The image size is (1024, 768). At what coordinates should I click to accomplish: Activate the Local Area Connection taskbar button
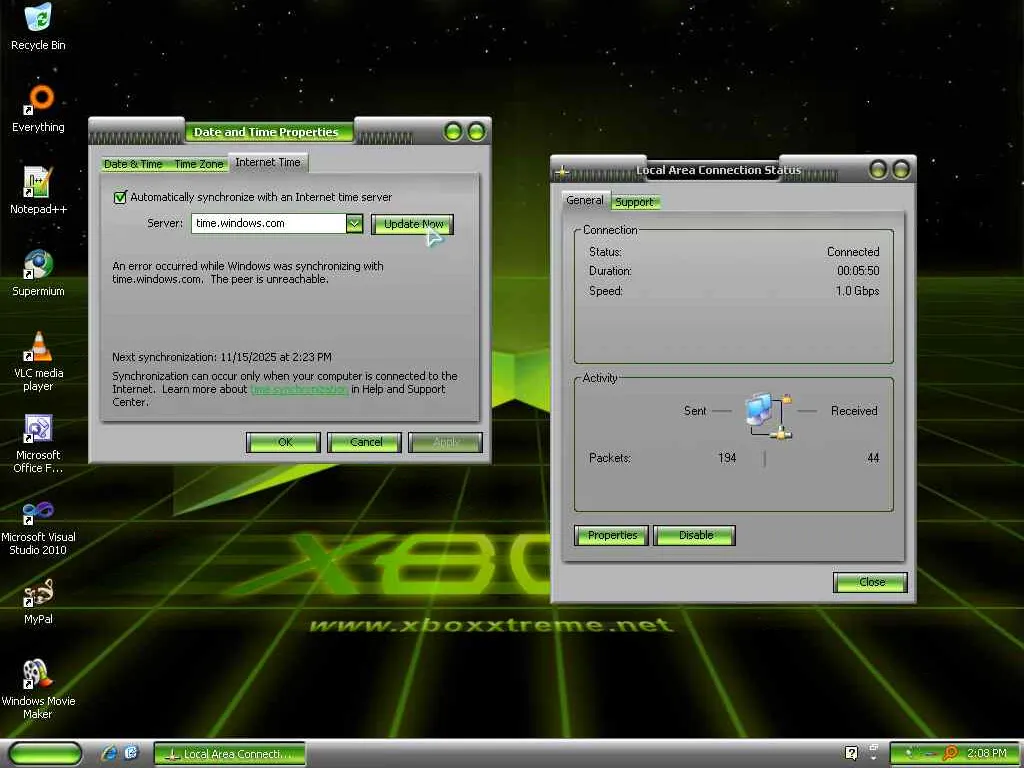pyautogui.click(x=230, y=754)
